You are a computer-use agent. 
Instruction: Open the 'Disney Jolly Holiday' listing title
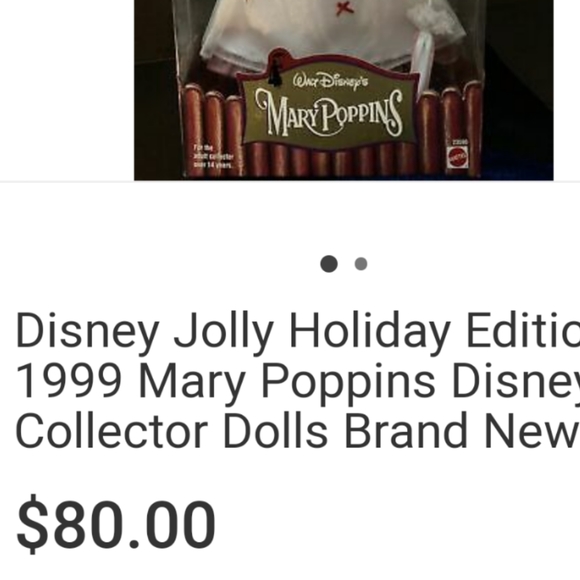coord(297,380)
